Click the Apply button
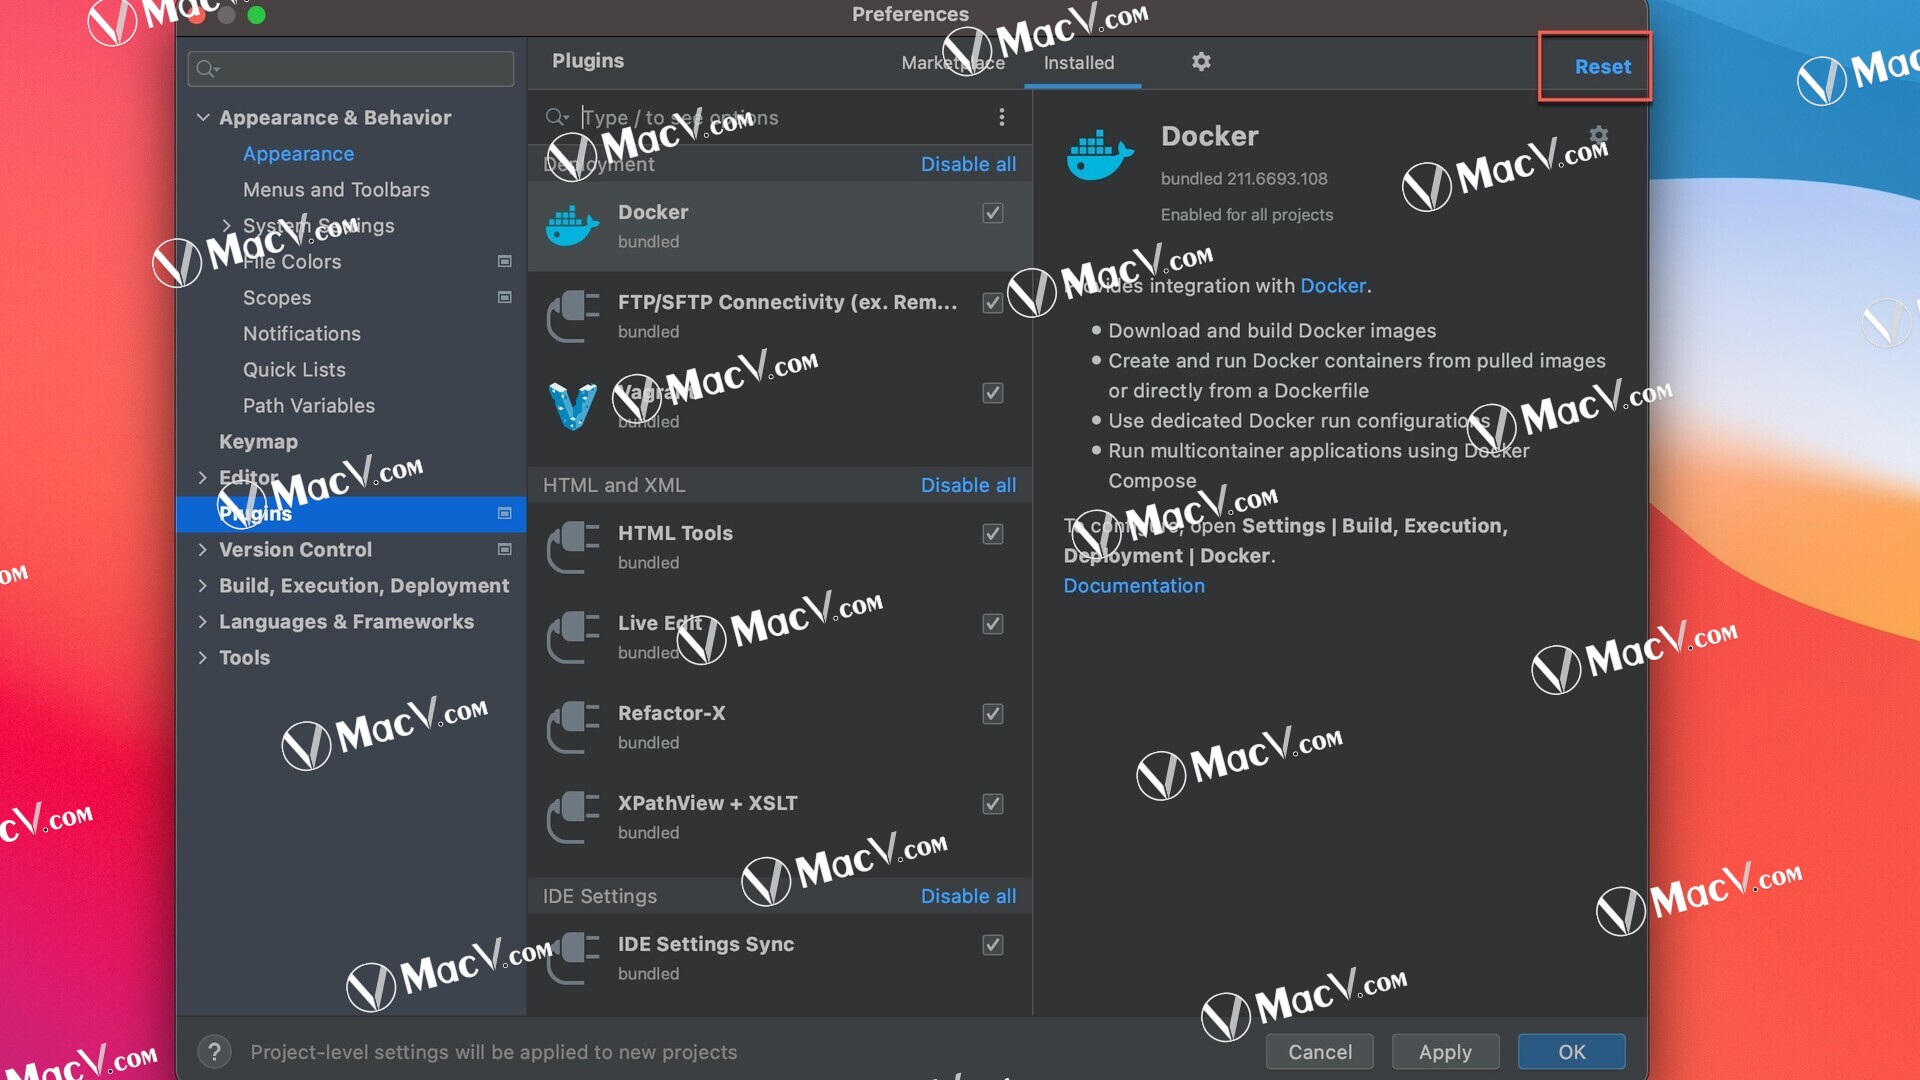This screenshot has height=1080, width=1920. point(1445,1051)
